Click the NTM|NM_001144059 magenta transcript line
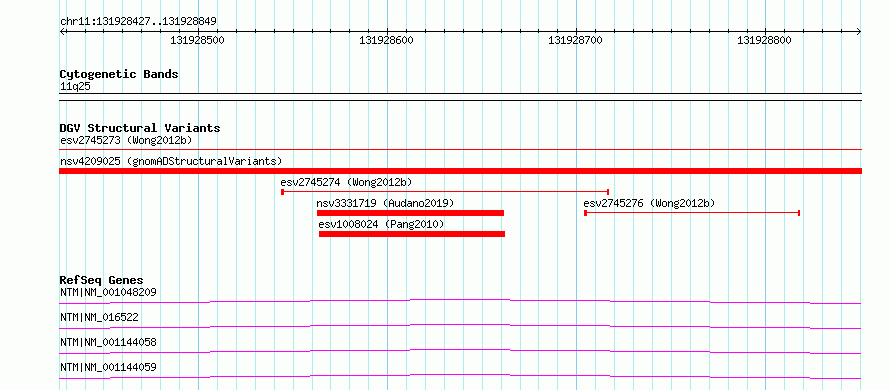This screenshot has height=390, width=890. (x=460, y=376)
